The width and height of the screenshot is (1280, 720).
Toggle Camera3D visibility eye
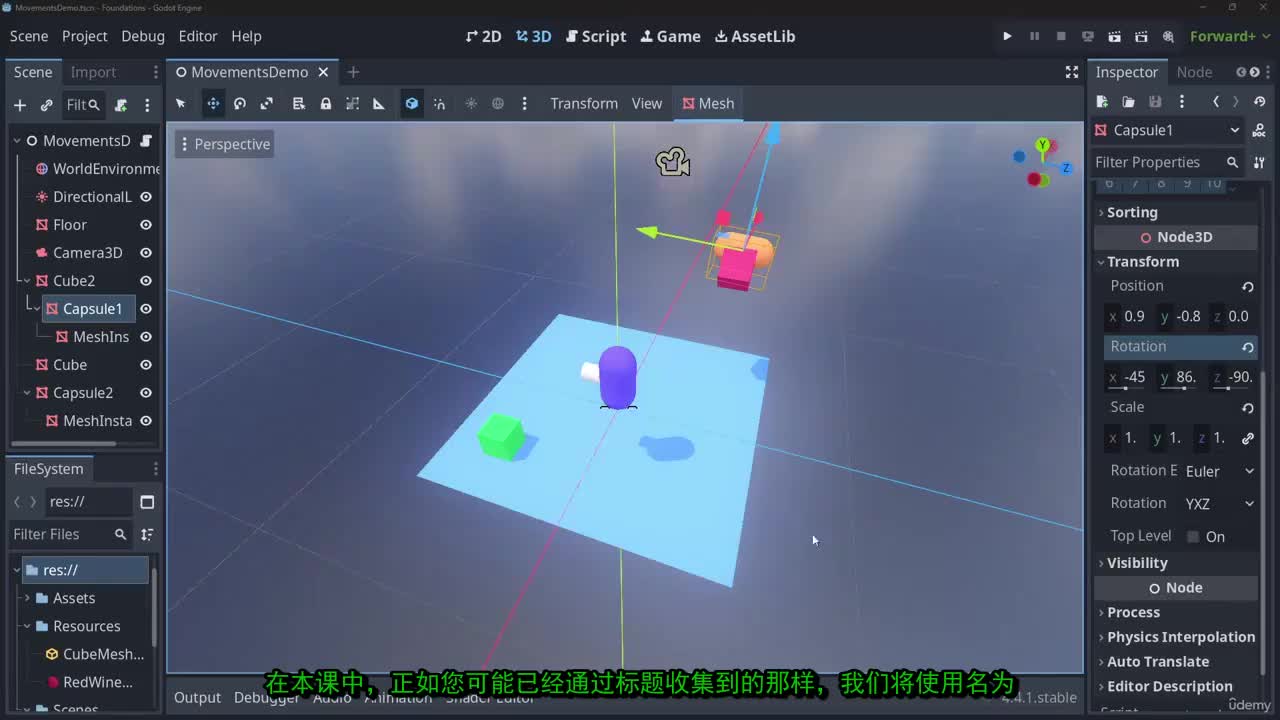(x=146, y=253)
